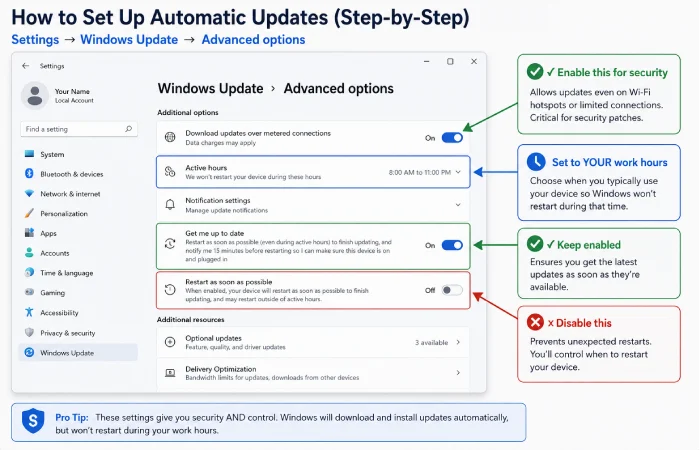Click the user profile avatar
Screen dimensions: 700x450
point(35,95)
